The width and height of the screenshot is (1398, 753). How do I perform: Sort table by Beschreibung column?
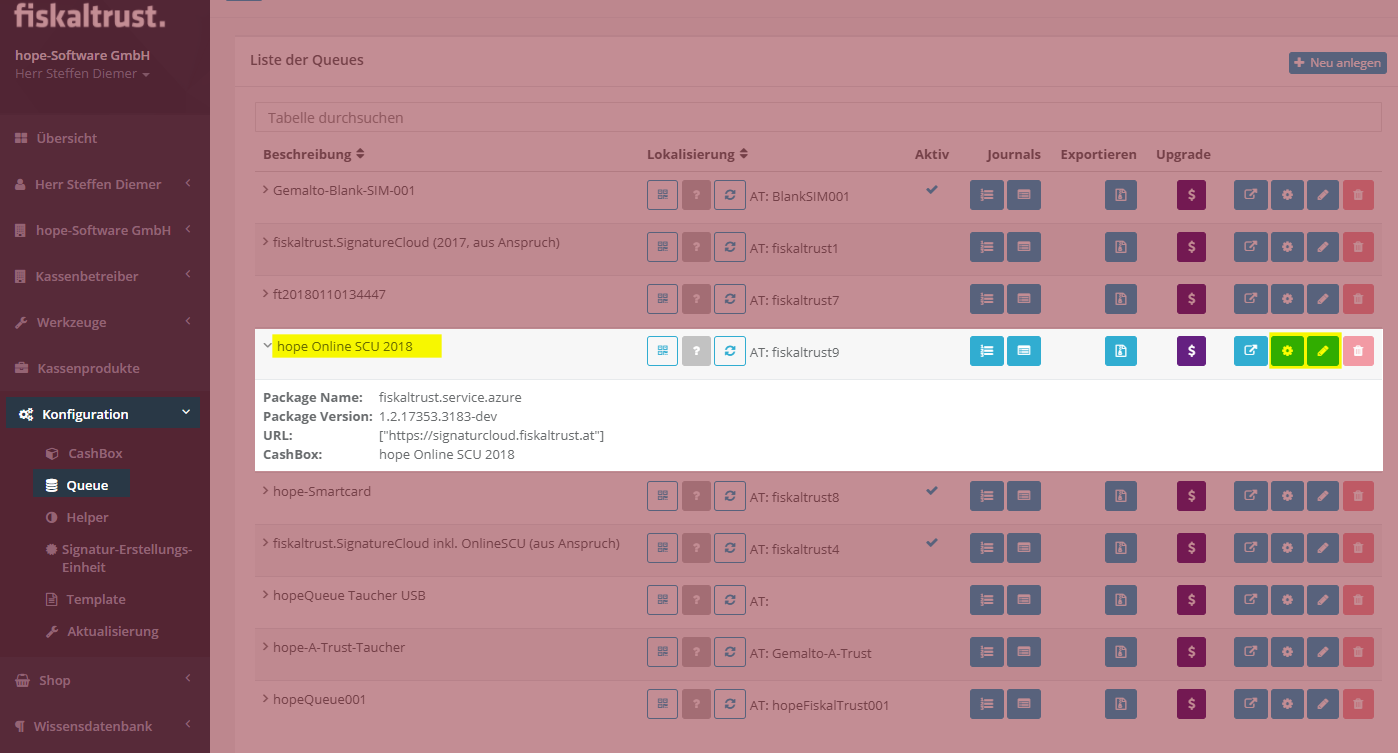(x=314, y=154)
